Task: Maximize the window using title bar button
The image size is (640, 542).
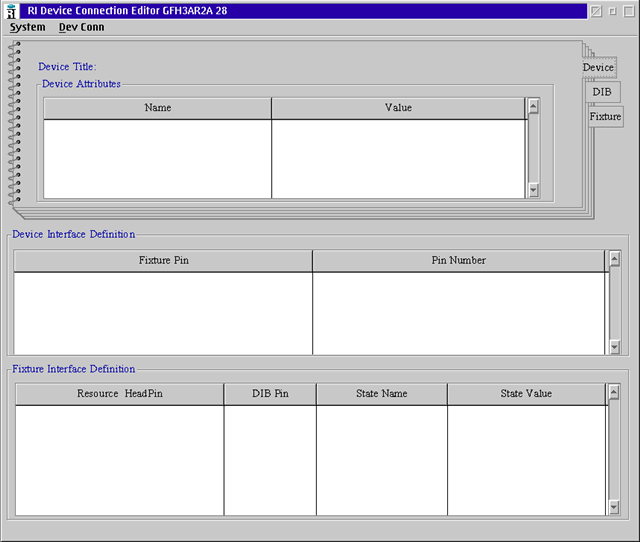Action: click(x=629, y=11)
